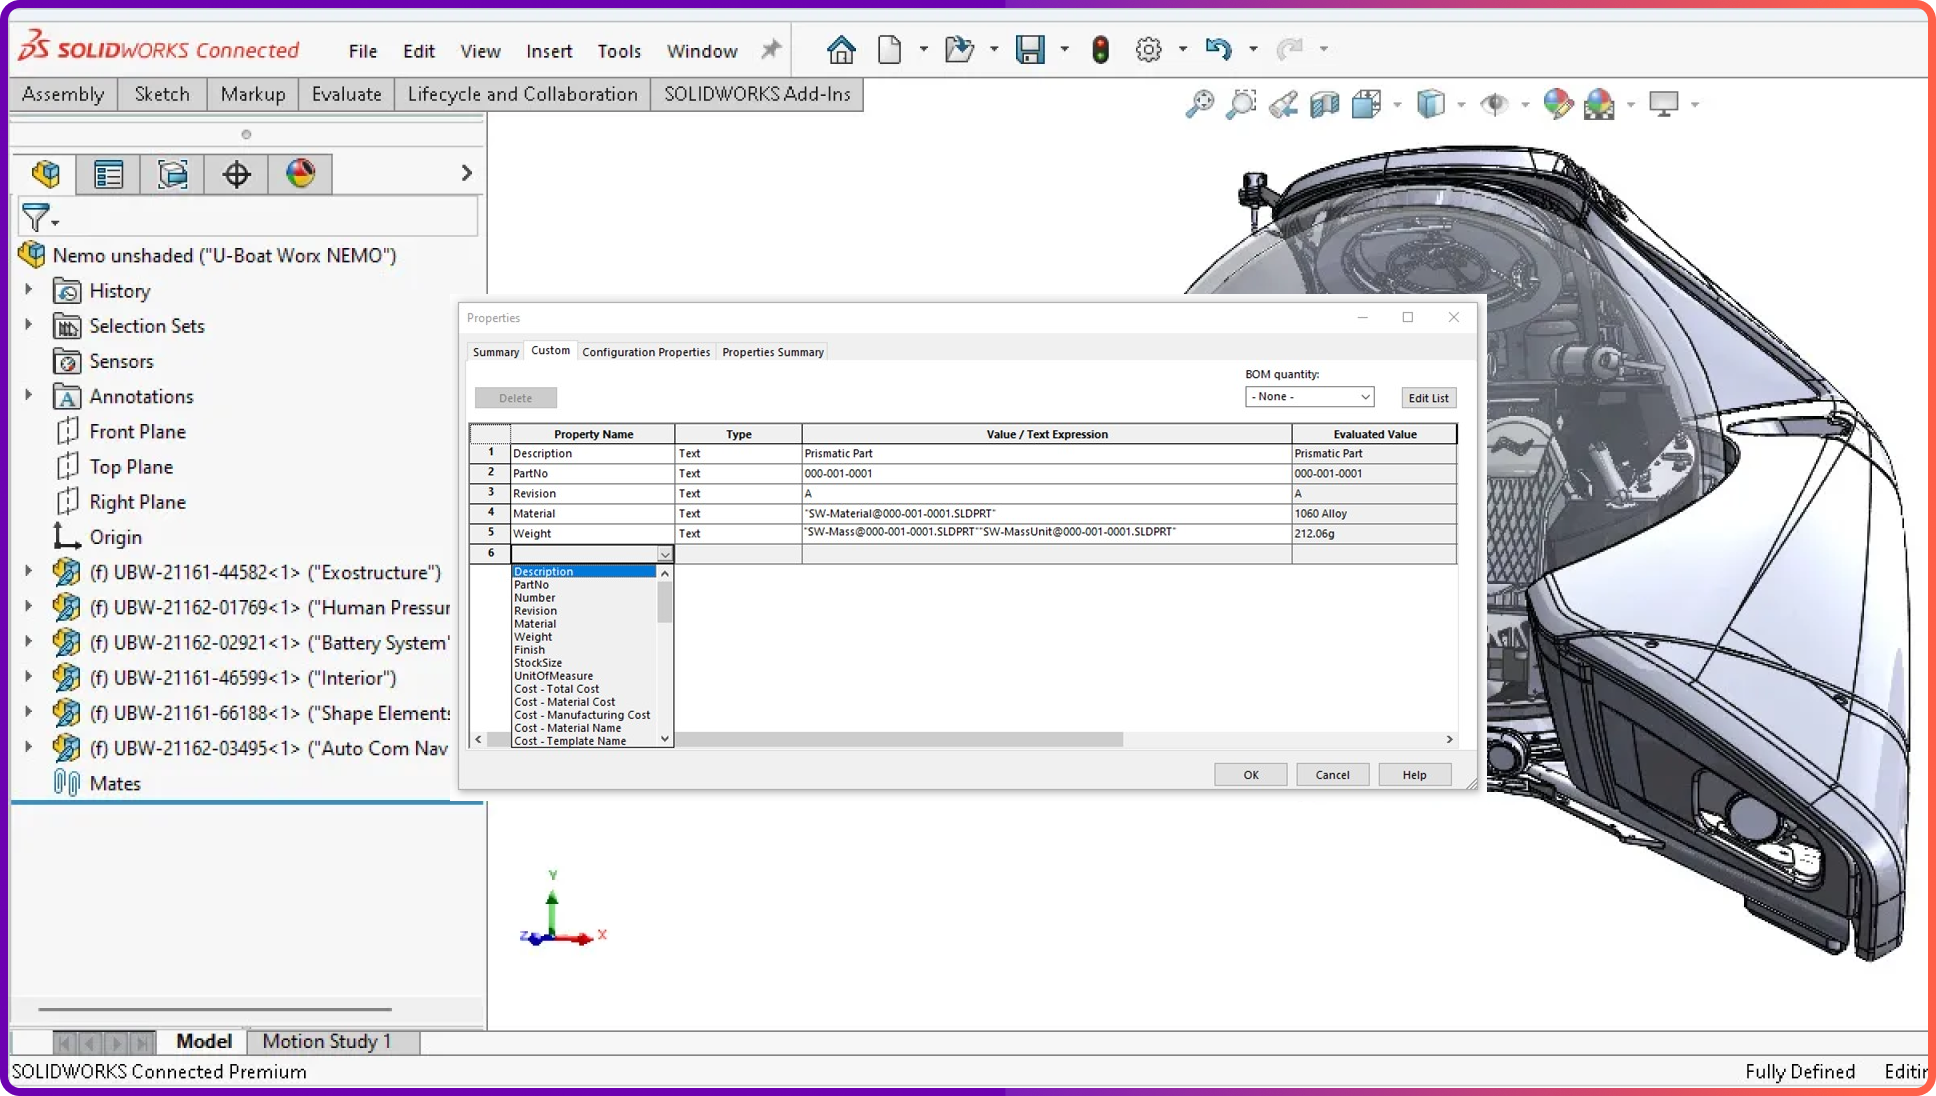Click the Edit Appearance color ball icon
Screen dimensions: 1936x1096
coord(1558,104)
